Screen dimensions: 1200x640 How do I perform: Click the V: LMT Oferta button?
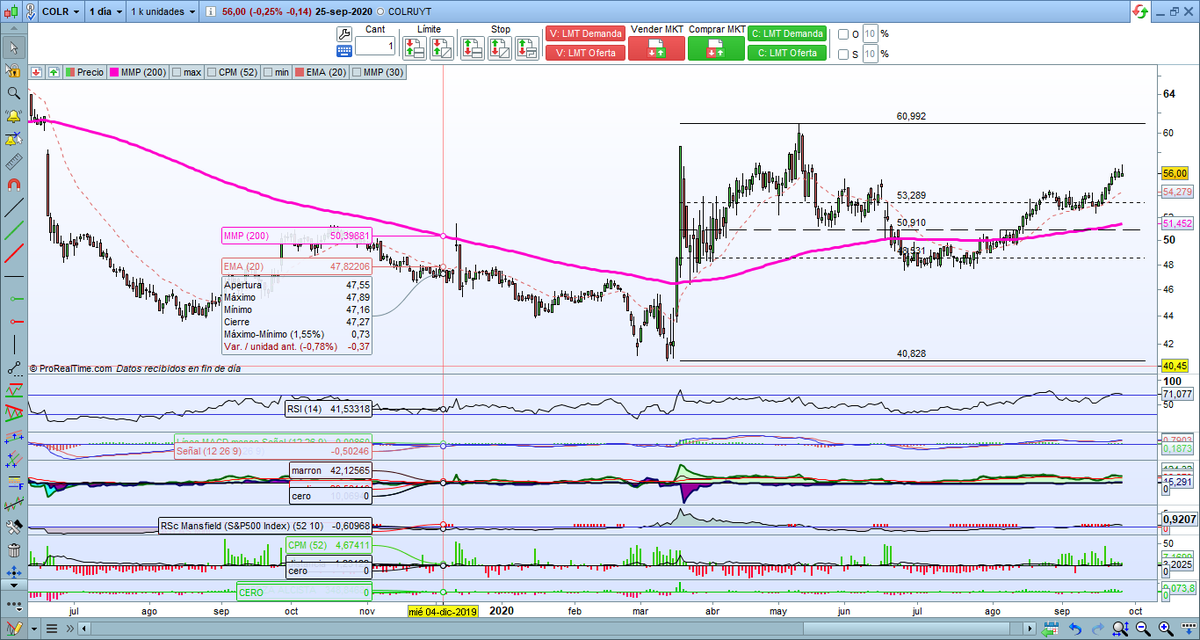(586, 52)
